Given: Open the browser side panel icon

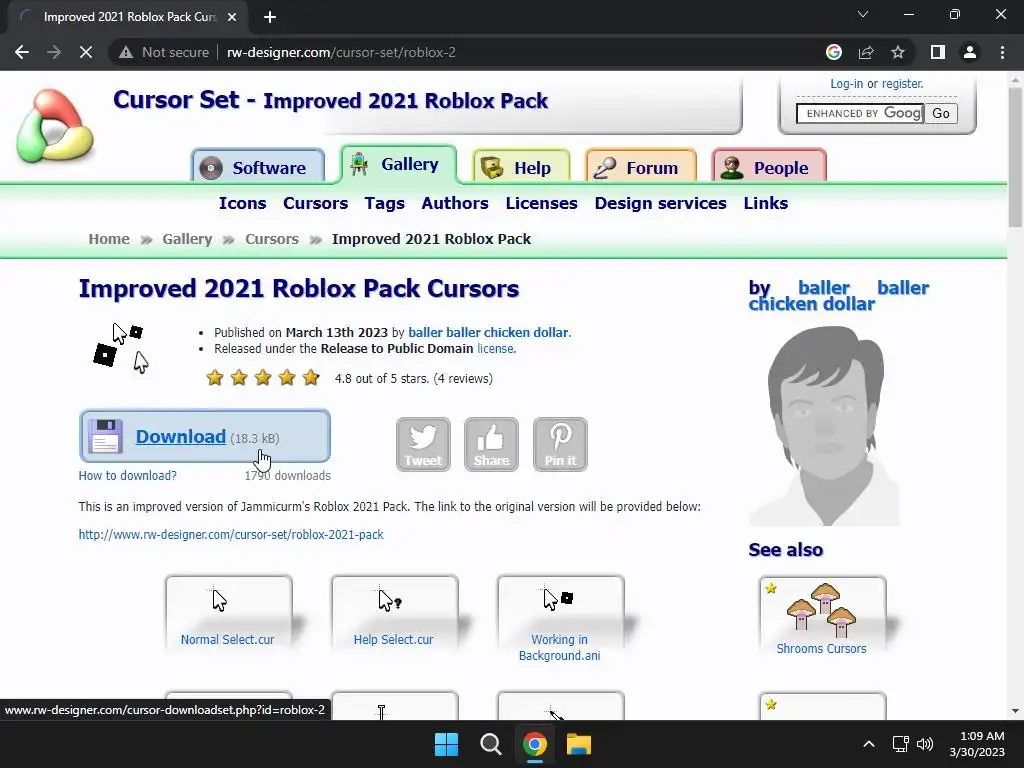Looking at the screenshot, I should (x=938, y=52).
